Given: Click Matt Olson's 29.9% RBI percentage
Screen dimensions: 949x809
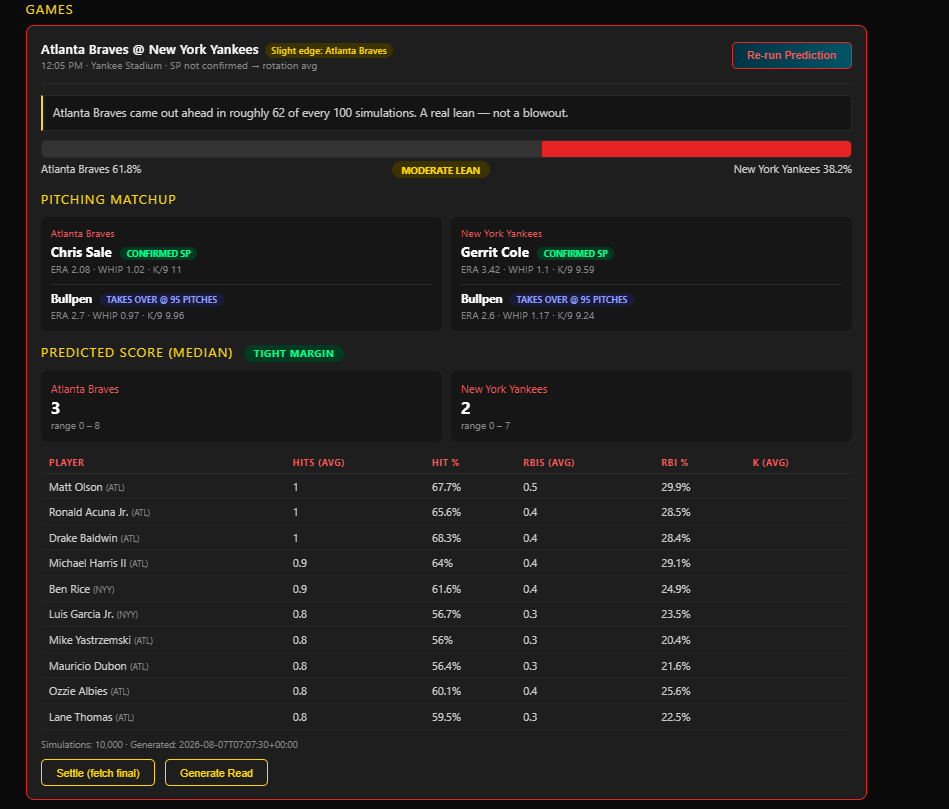Looking at the screenshot, I should click(x=675, y=487).
